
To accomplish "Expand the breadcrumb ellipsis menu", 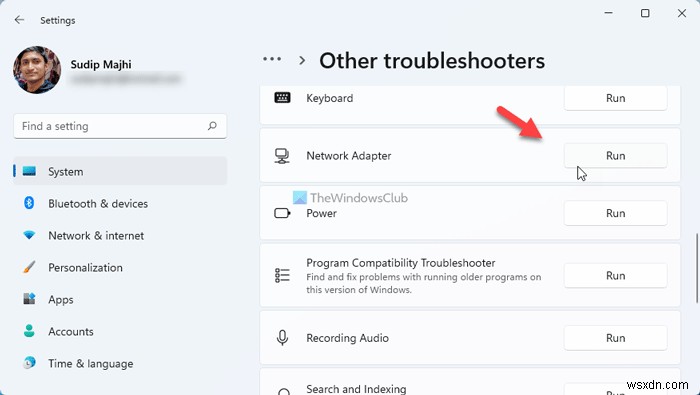I will click(272, 59).
